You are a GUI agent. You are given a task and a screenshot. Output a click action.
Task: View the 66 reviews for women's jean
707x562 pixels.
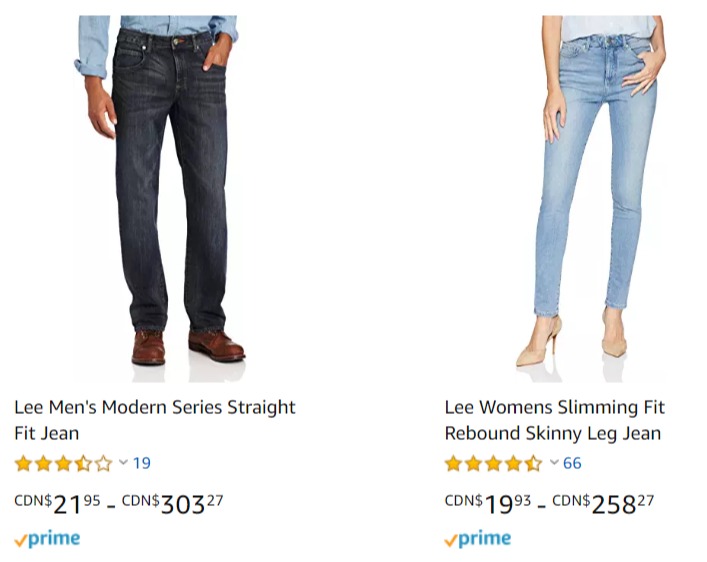572,463
